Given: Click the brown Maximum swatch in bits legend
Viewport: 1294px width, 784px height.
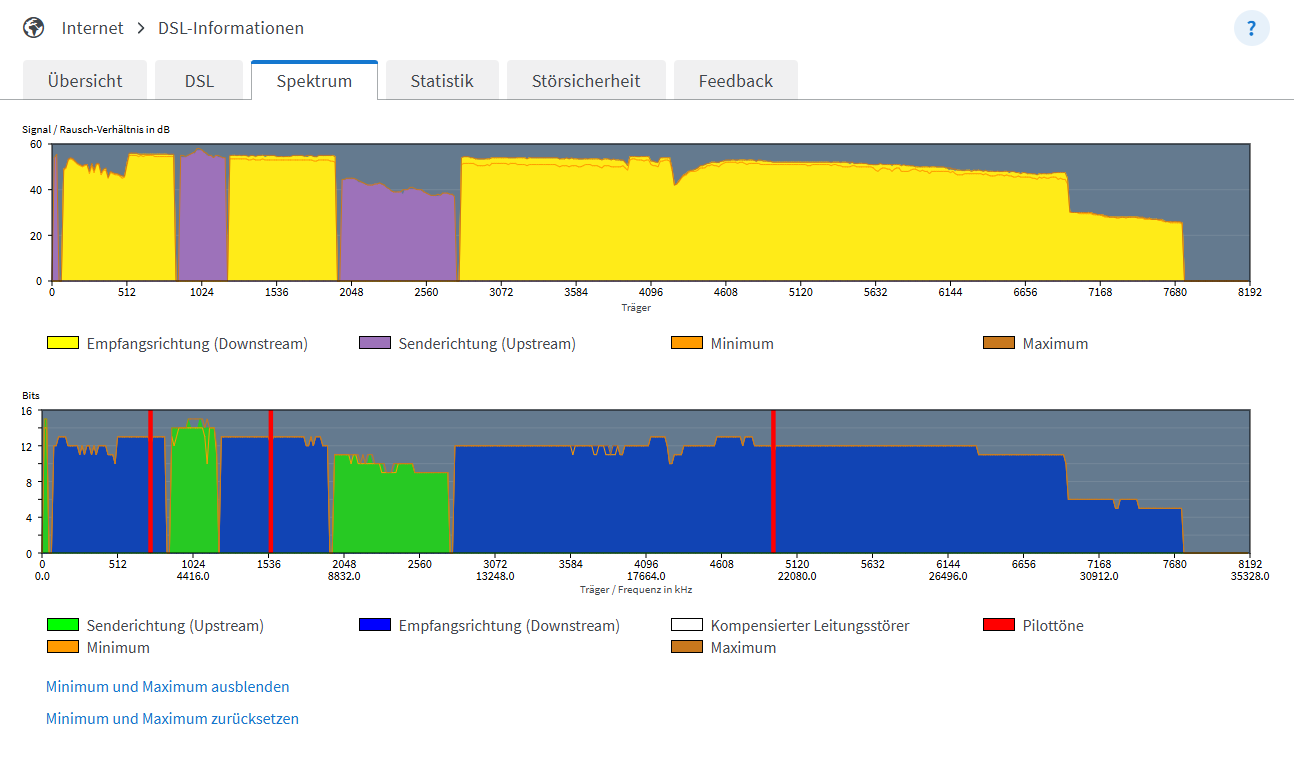Looking at the screenshot, I should [x=687, y=647].
